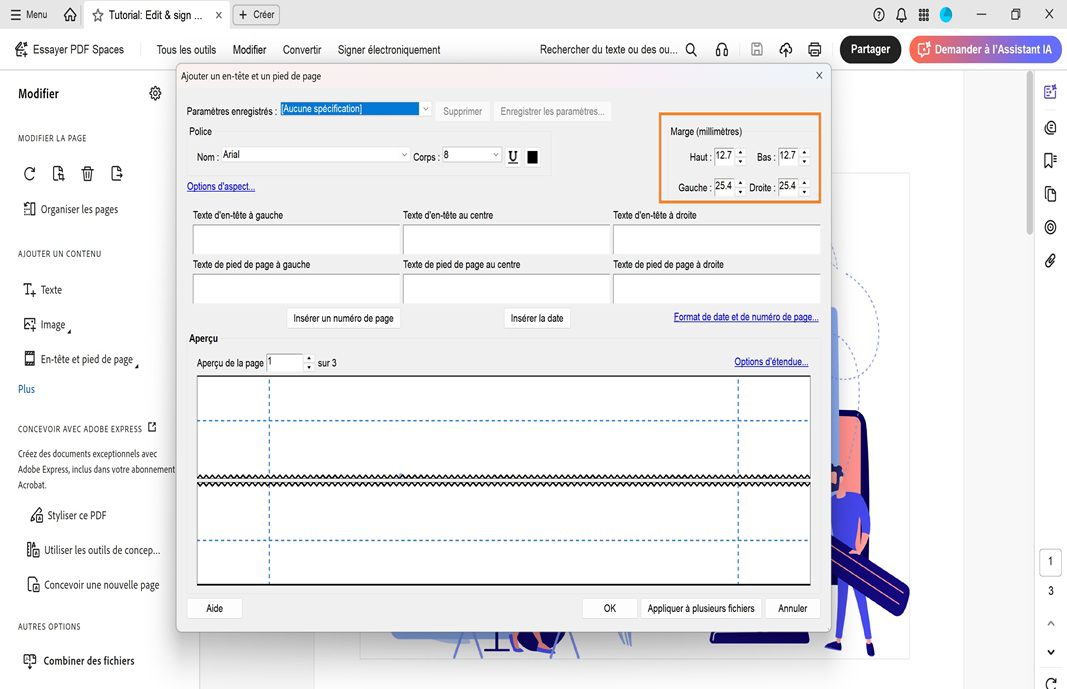
Task: Go to the Home icon
Action: point(70,14)
